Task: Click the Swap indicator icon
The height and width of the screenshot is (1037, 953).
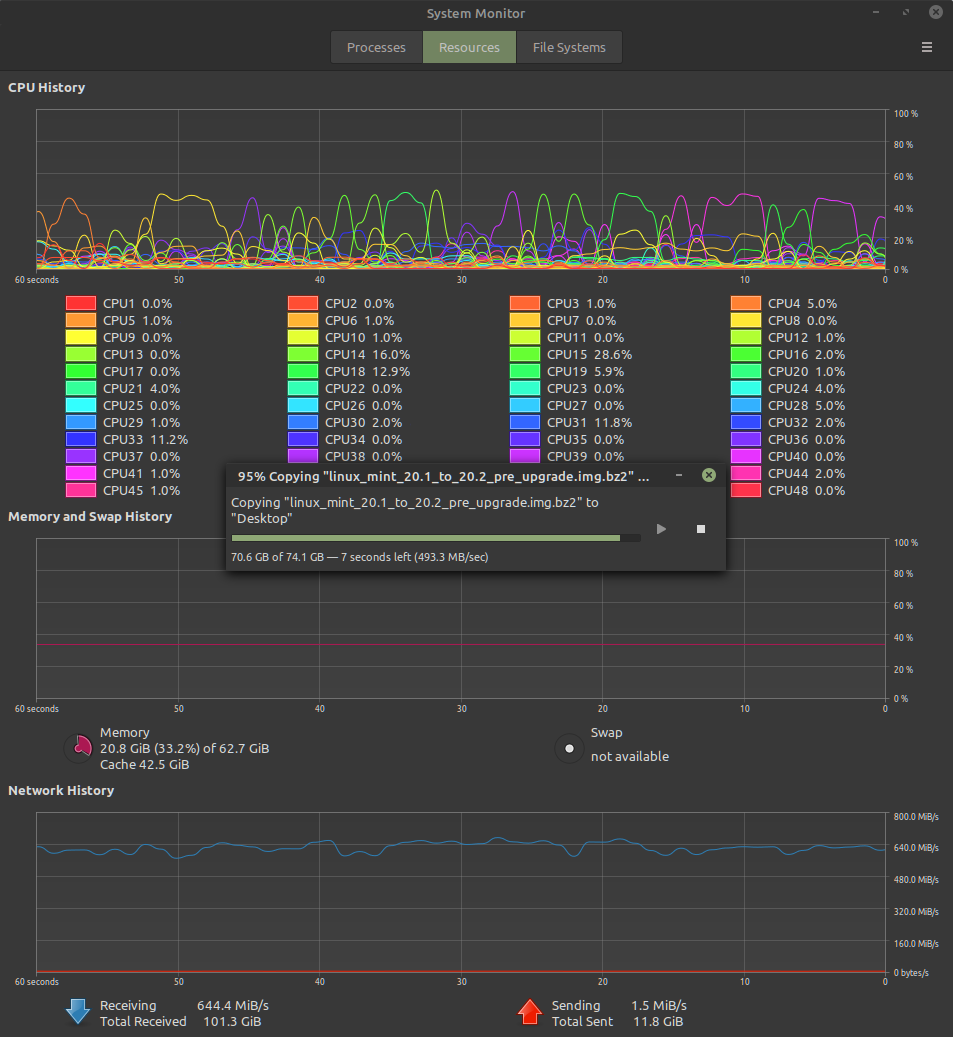Action: point(569,748)
